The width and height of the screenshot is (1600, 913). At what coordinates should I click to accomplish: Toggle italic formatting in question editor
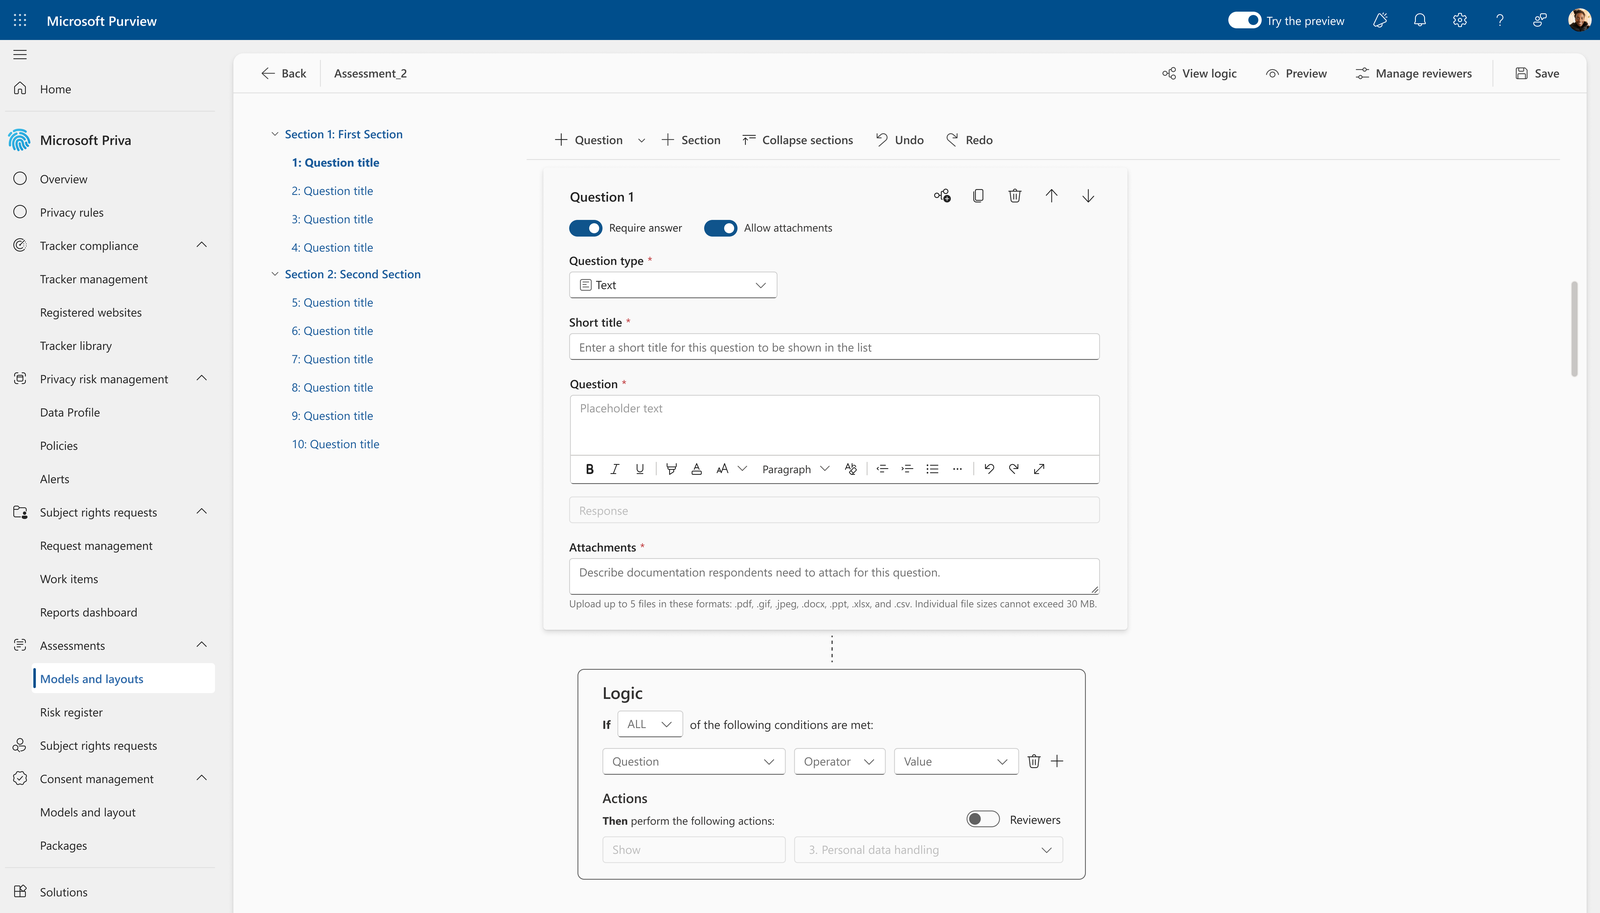click(615, 469)
